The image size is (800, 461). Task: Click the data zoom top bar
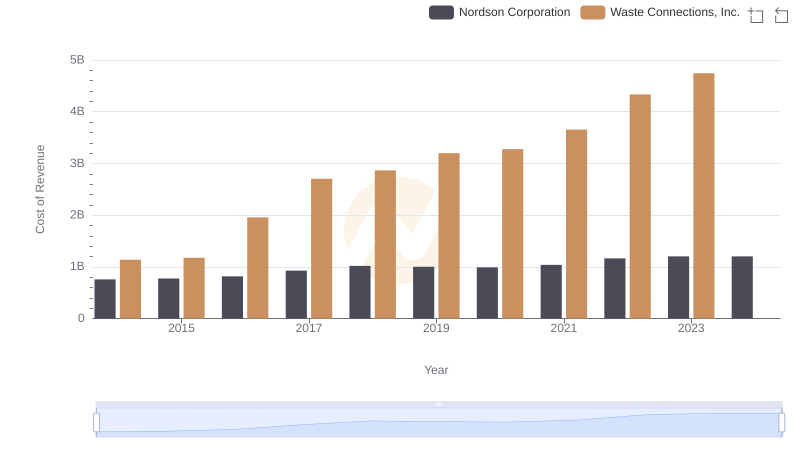pos(439,404)
